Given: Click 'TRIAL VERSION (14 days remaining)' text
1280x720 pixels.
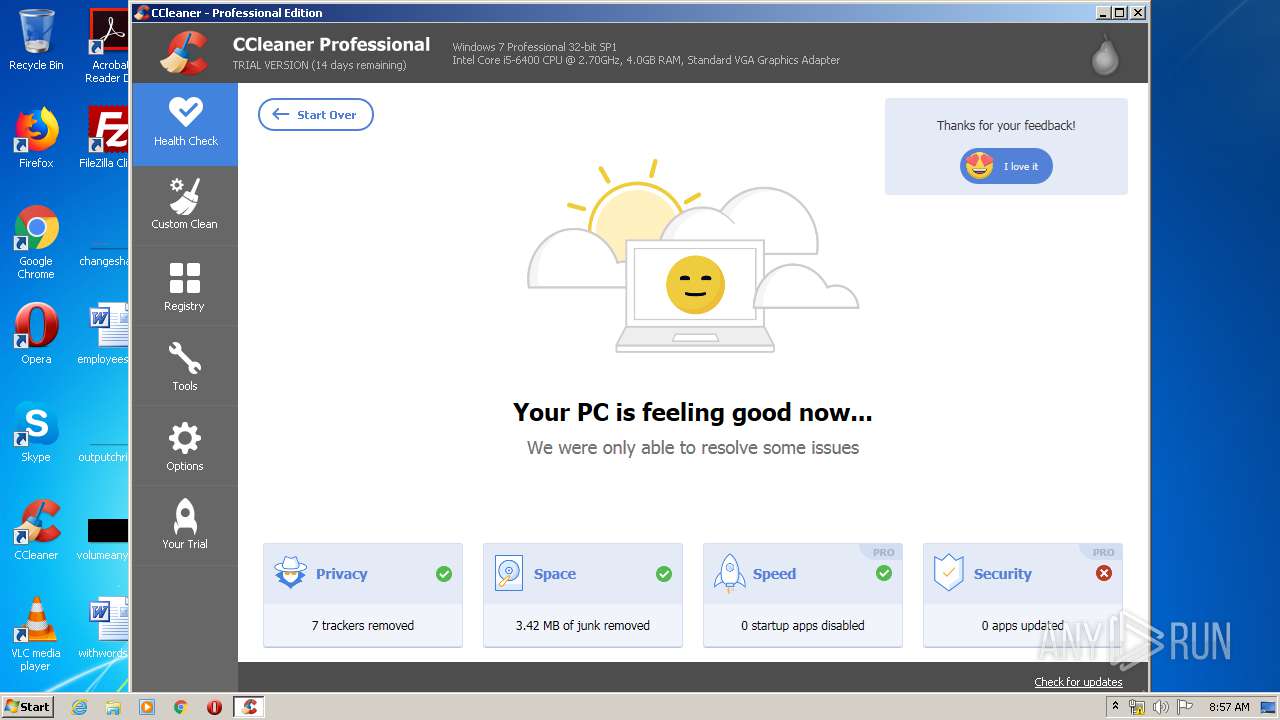Looking at the screenshot, I should [320, 65].
